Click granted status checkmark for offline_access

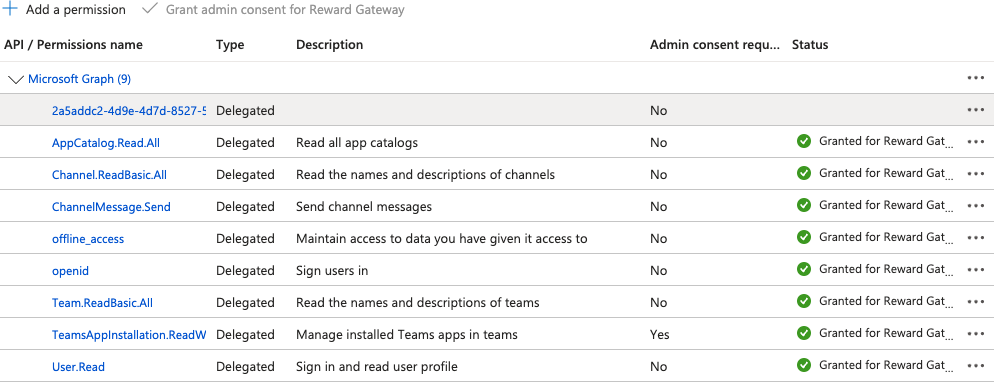[804, 237]
